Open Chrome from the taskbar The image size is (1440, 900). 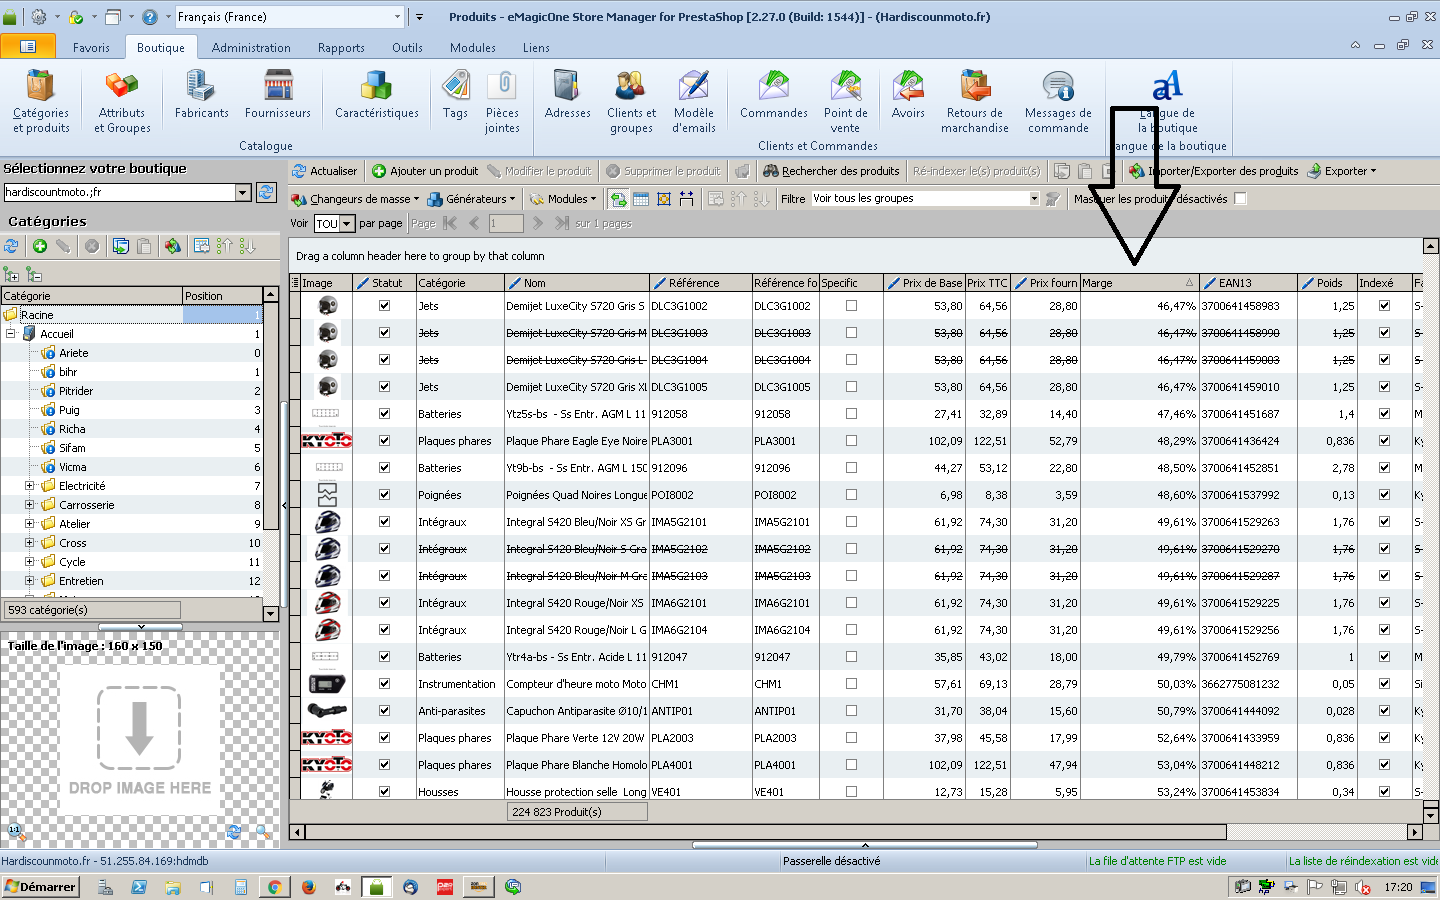coord(274,887)
